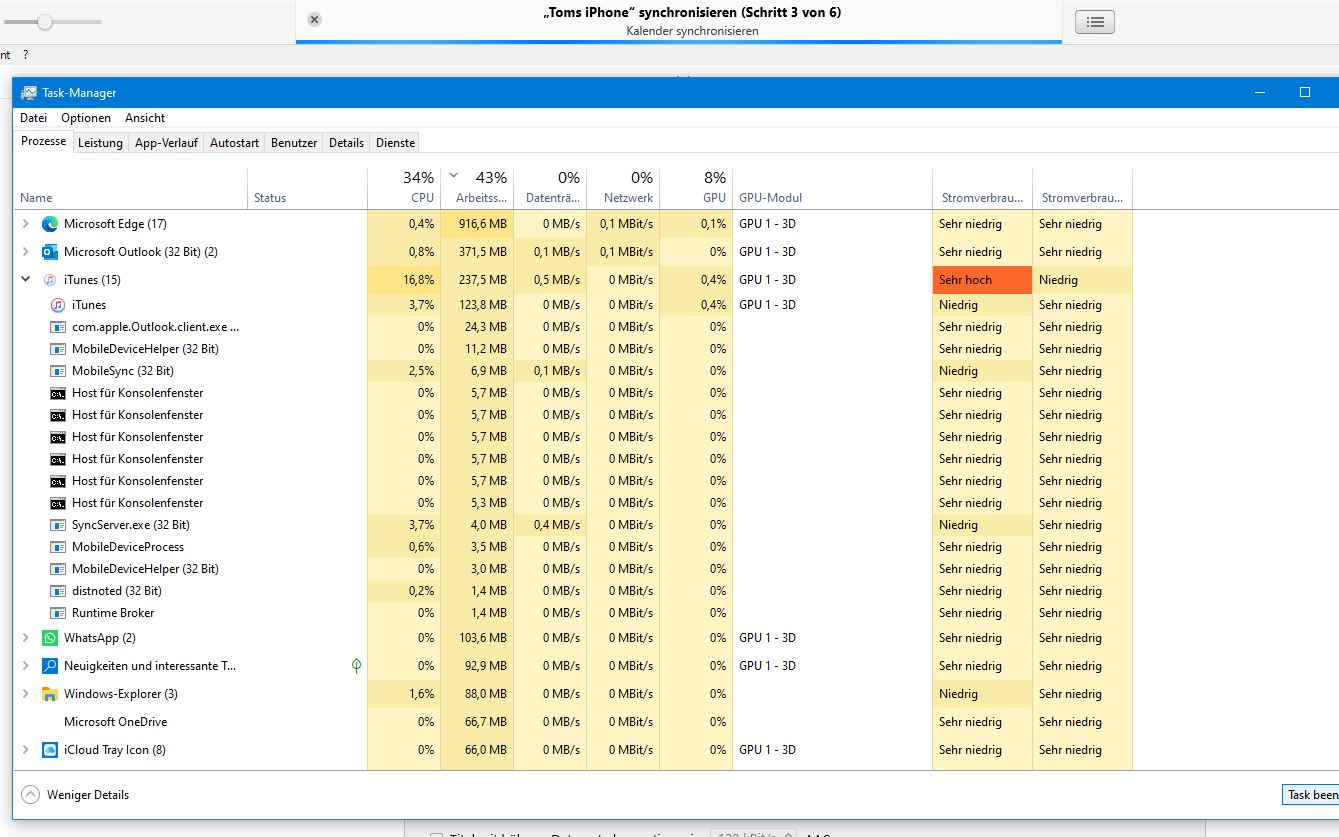Maximize the Task-Manager window
Screen dimensions: 1339x837
click(x=1304, y=92)
